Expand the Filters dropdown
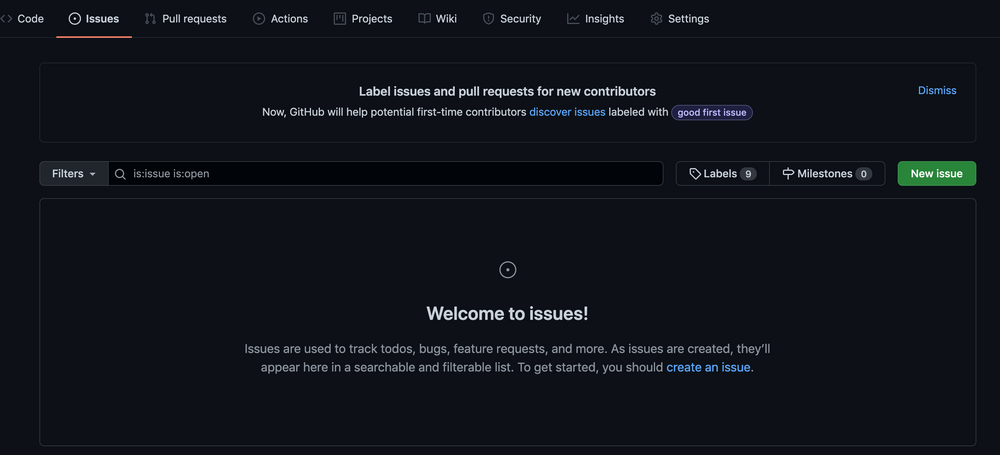The image size is (1000, 455). 74,174
